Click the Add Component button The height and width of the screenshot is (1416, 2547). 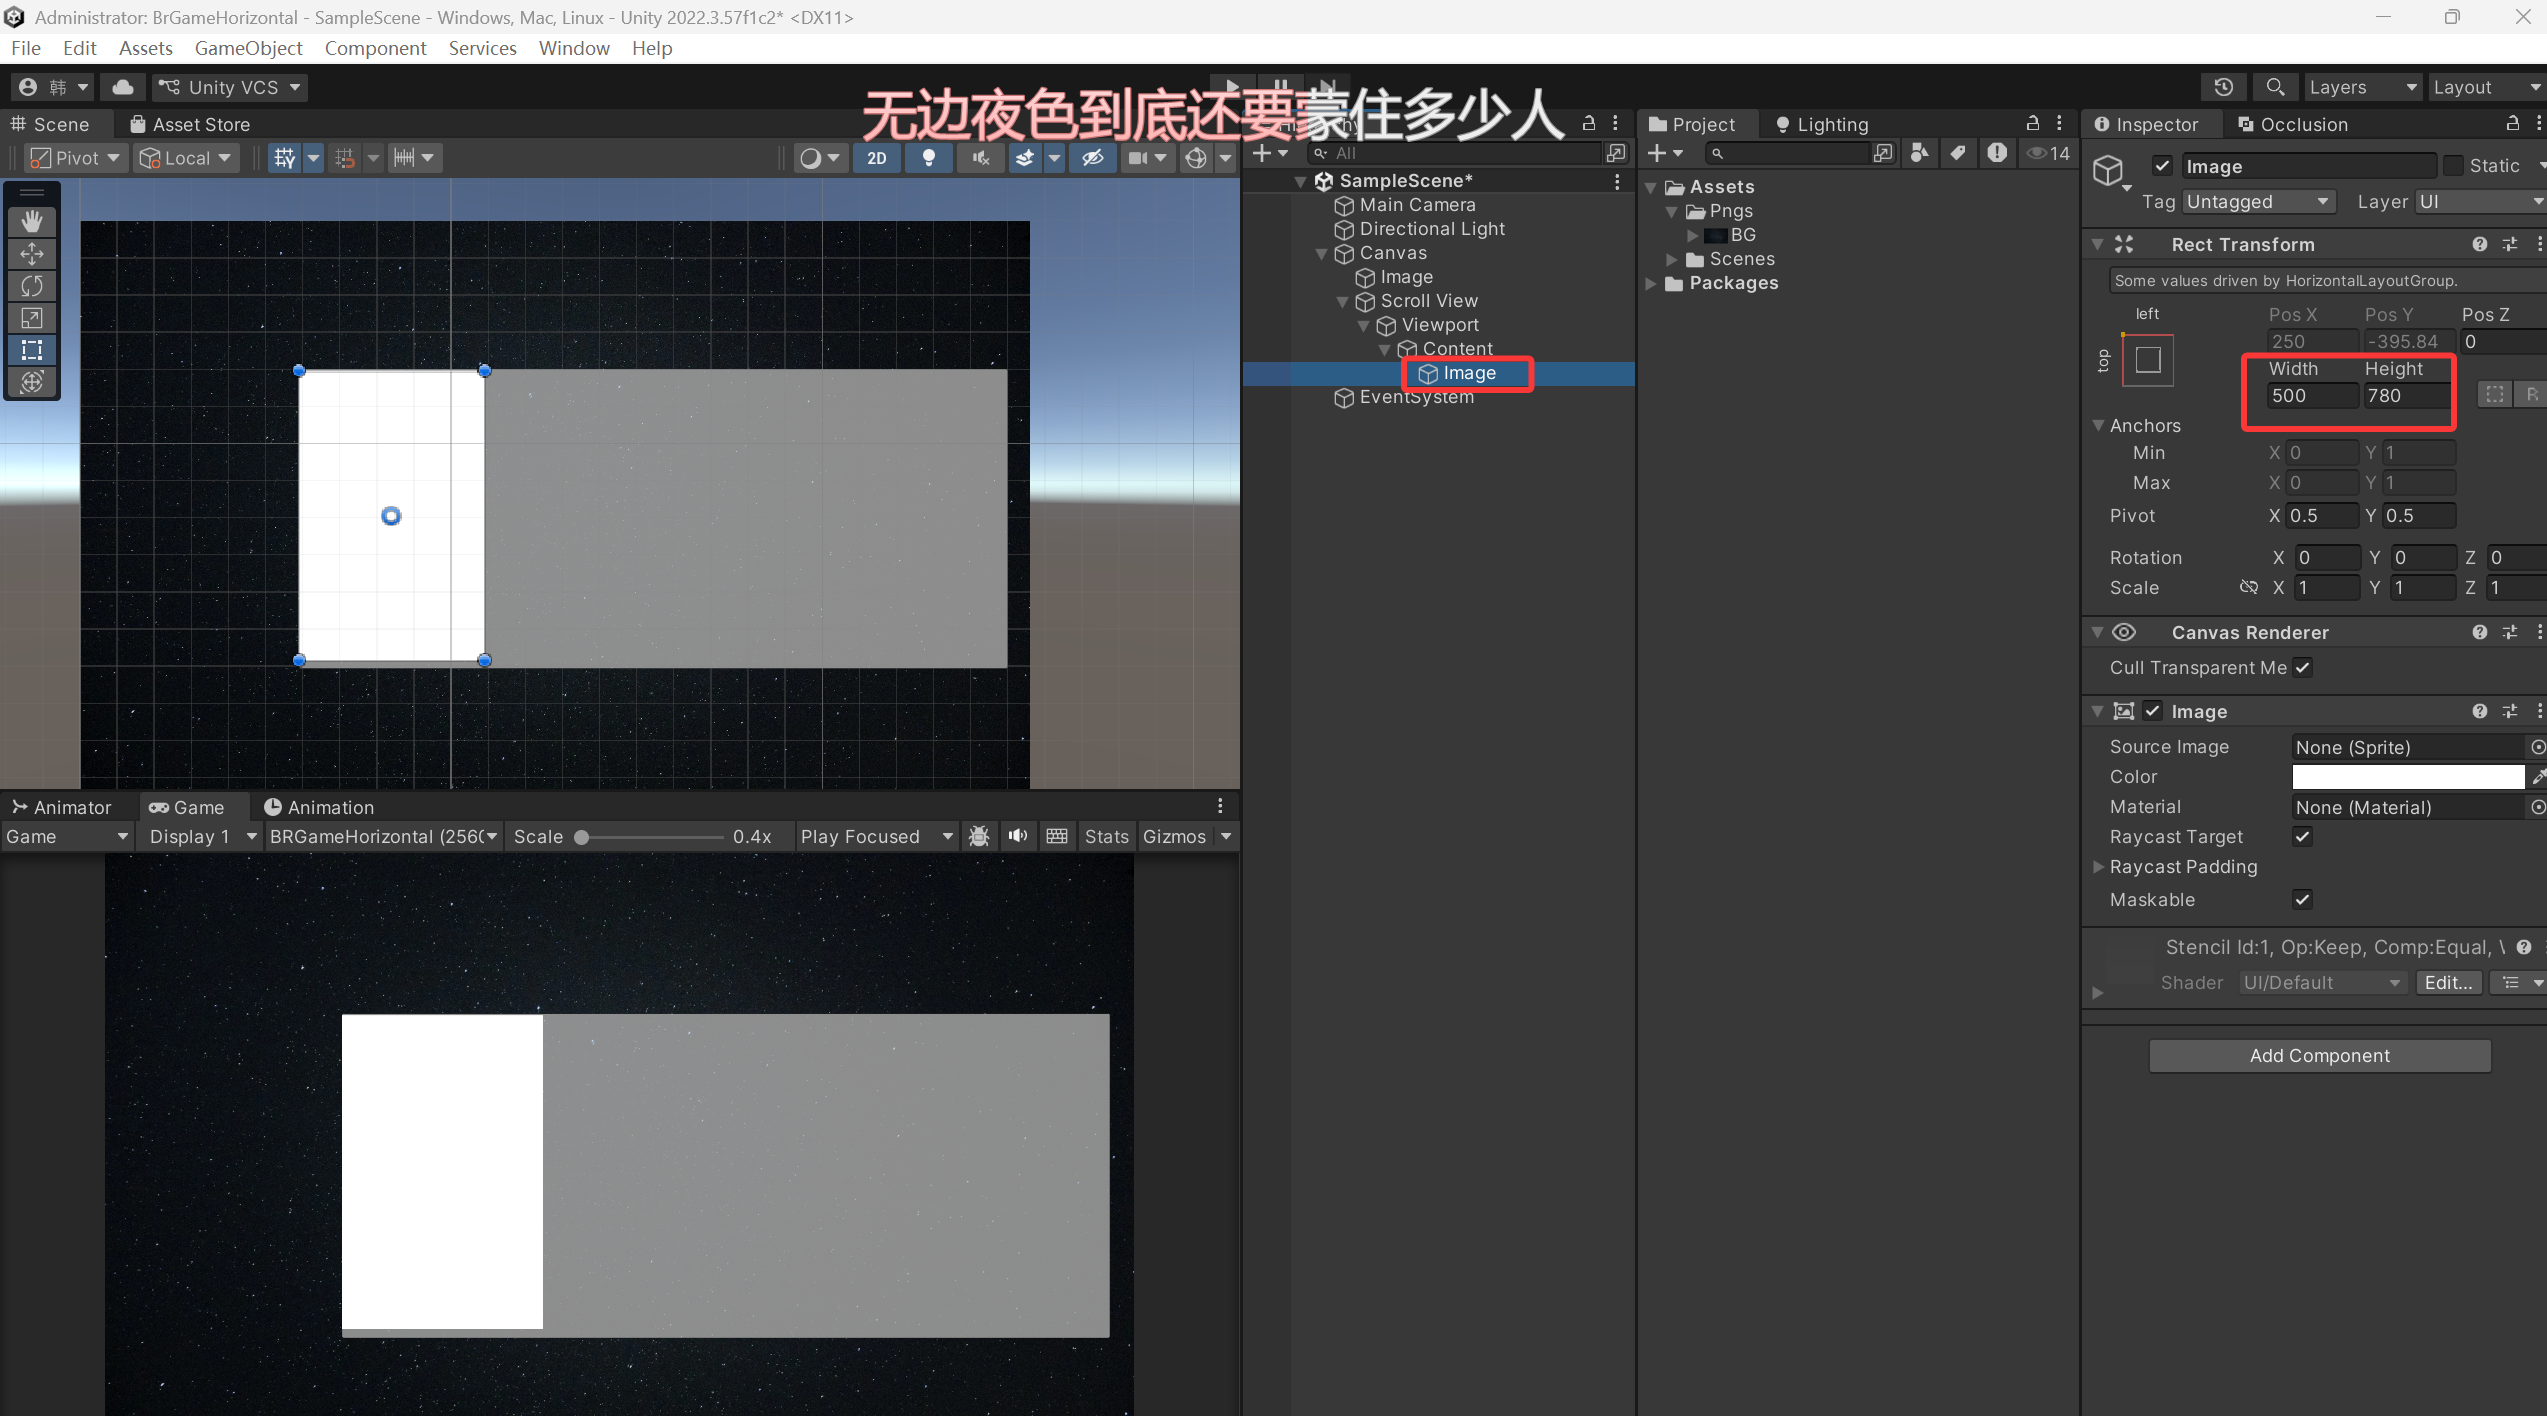(x=2319, y=1055)
